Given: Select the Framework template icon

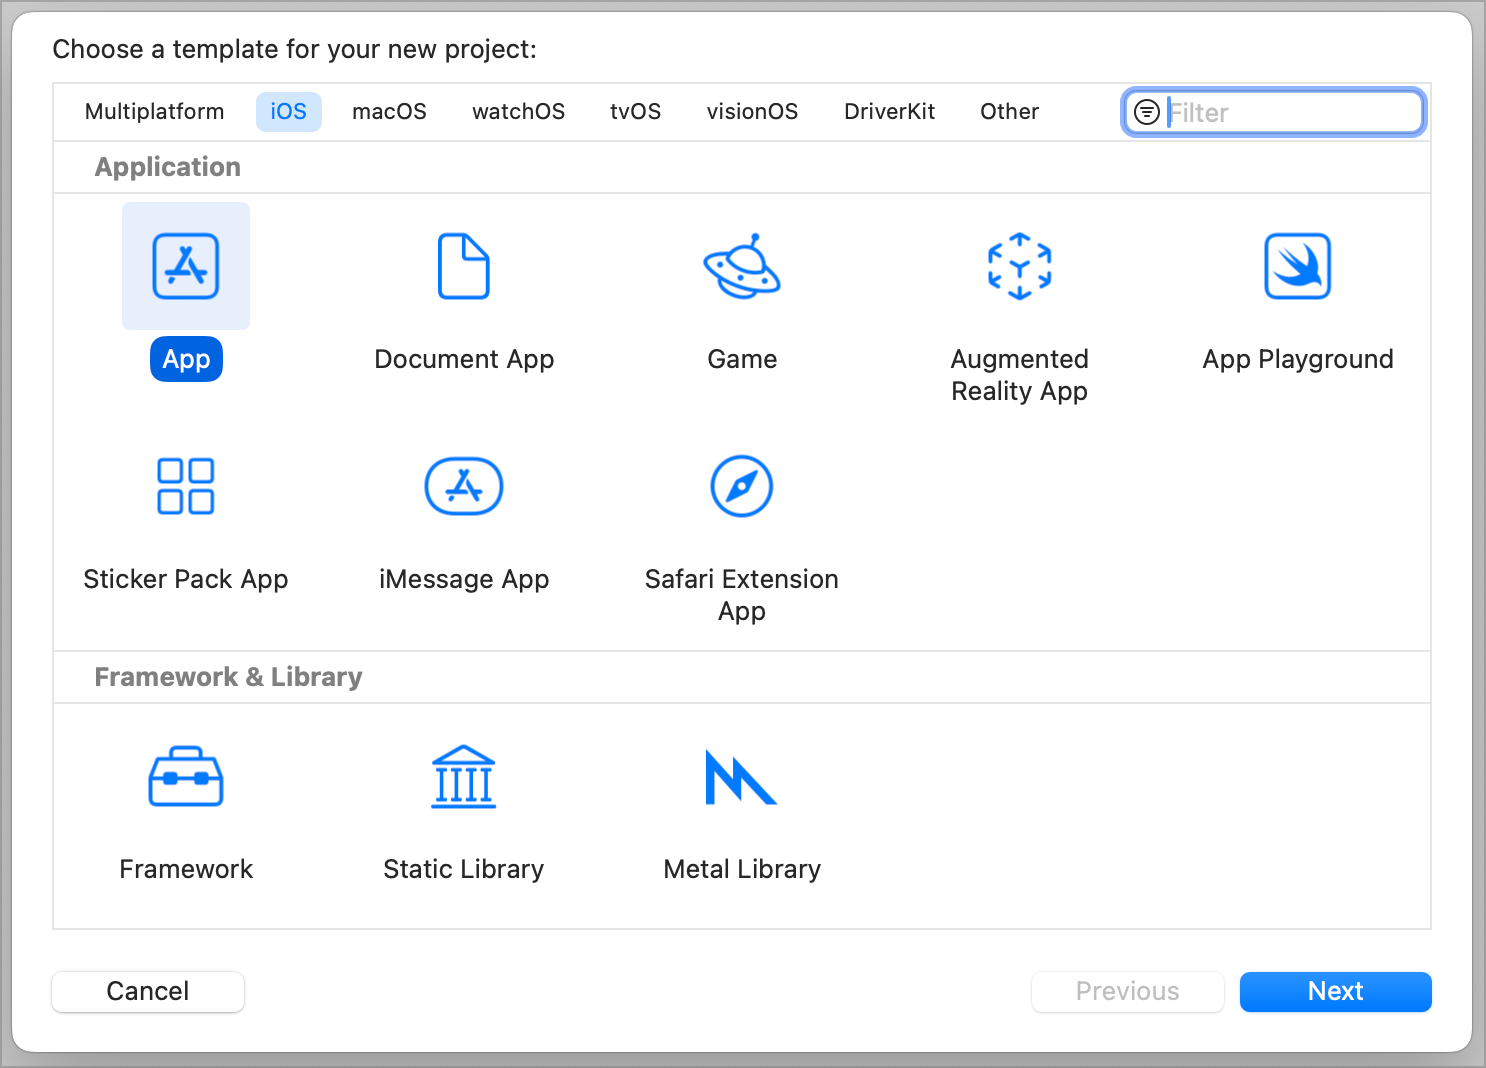Looking at the screenshot, I should point(186,777).
